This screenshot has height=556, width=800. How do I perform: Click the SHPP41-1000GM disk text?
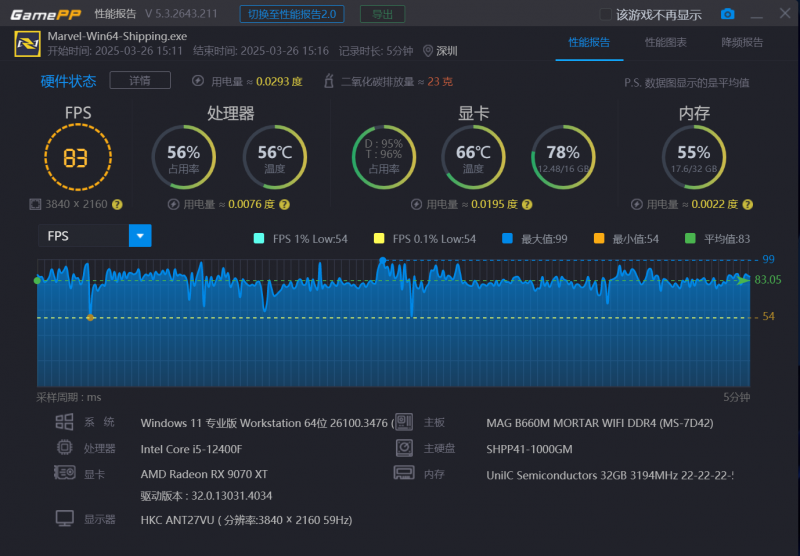click(x=529, y=449)
